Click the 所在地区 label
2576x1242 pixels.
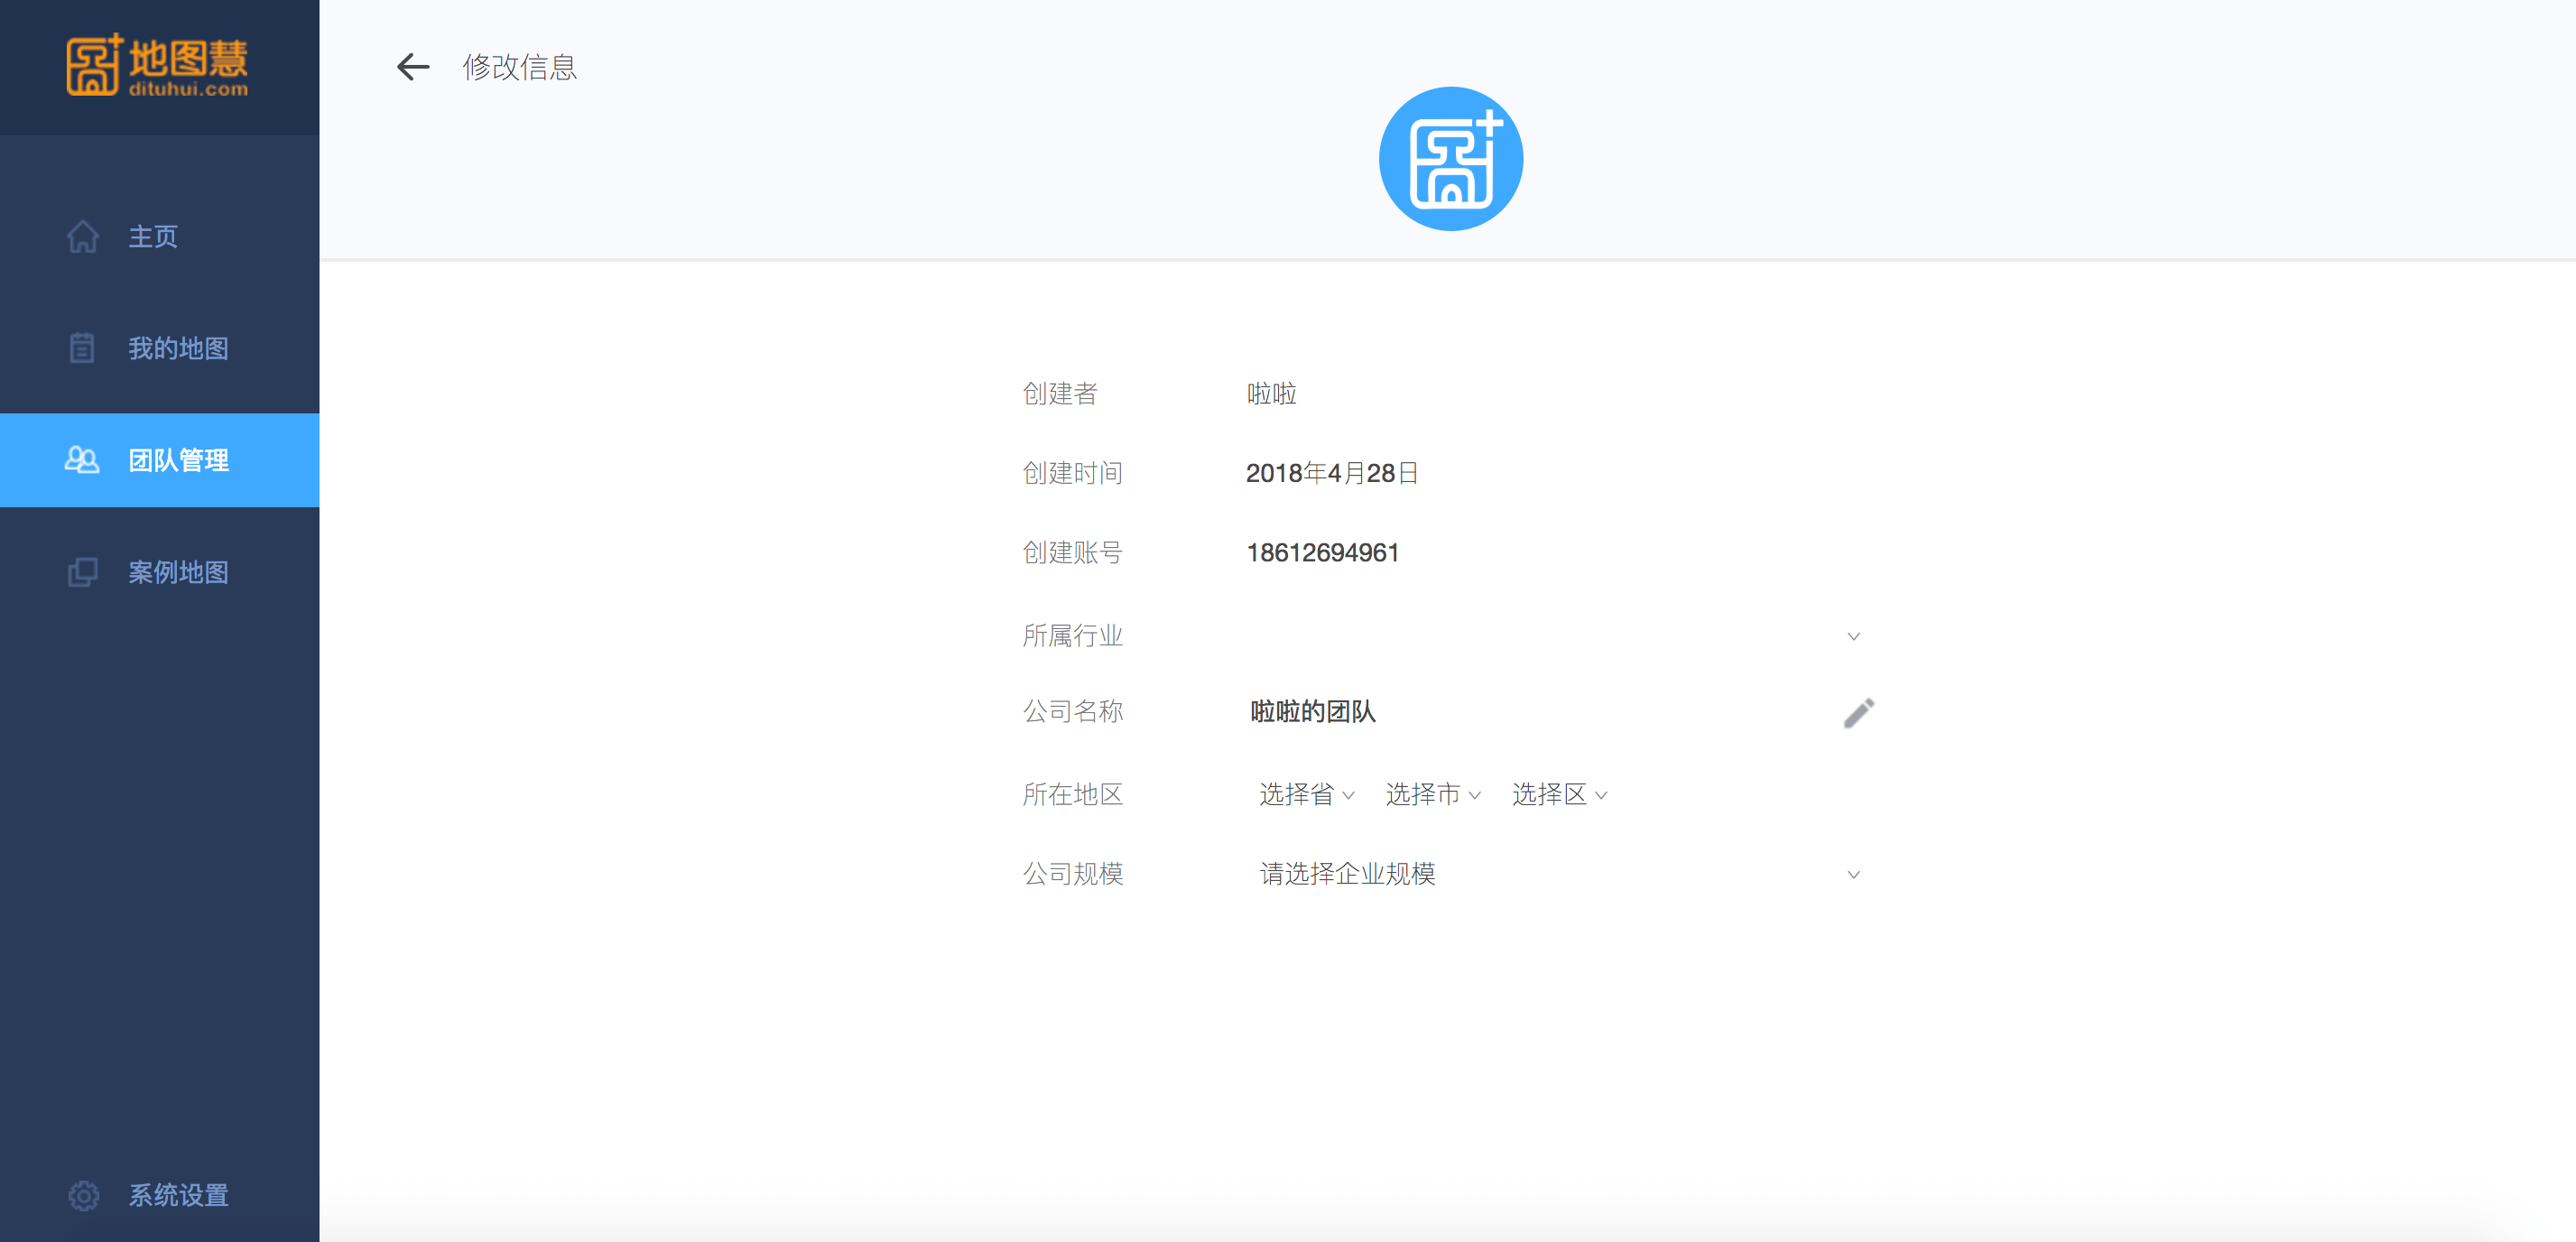(1072, 794)
